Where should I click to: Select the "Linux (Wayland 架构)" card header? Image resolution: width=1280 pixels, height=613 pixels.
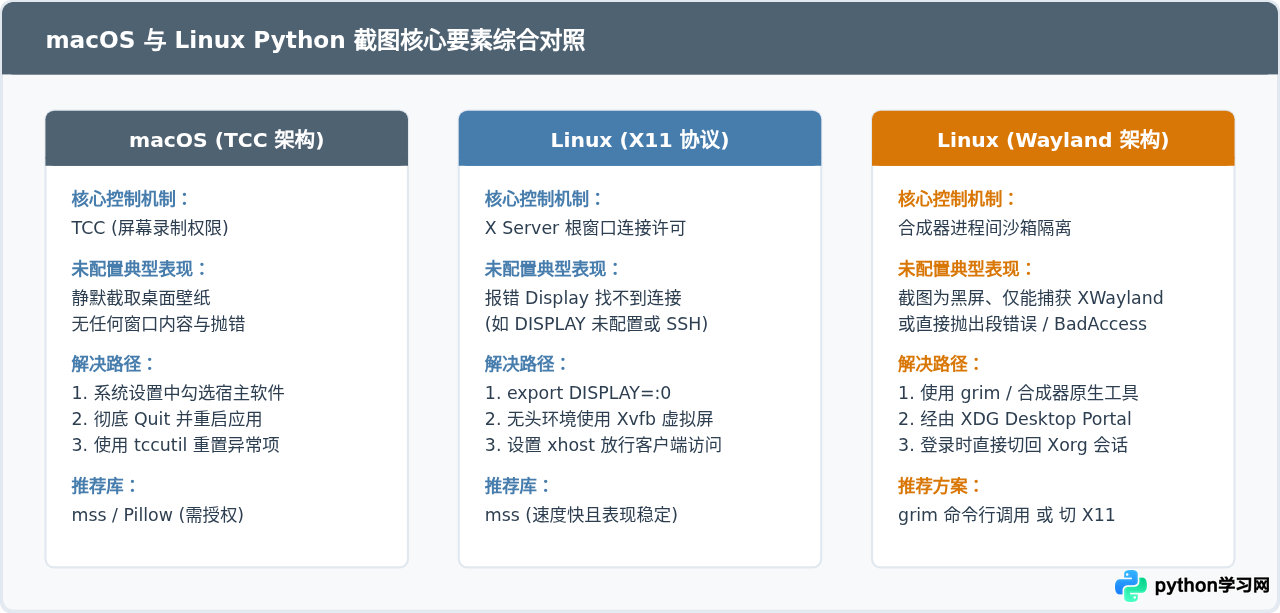click(x=1053, y=139)
